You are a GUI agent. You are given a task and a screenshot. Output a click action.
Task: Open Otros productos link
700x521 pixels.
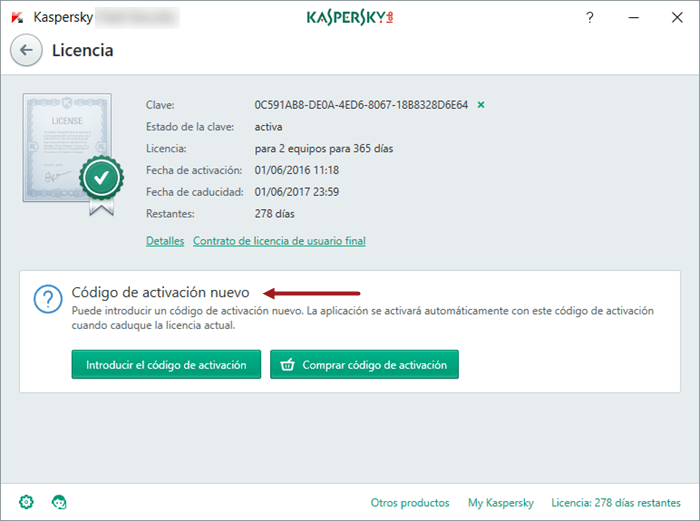(410, 503)
